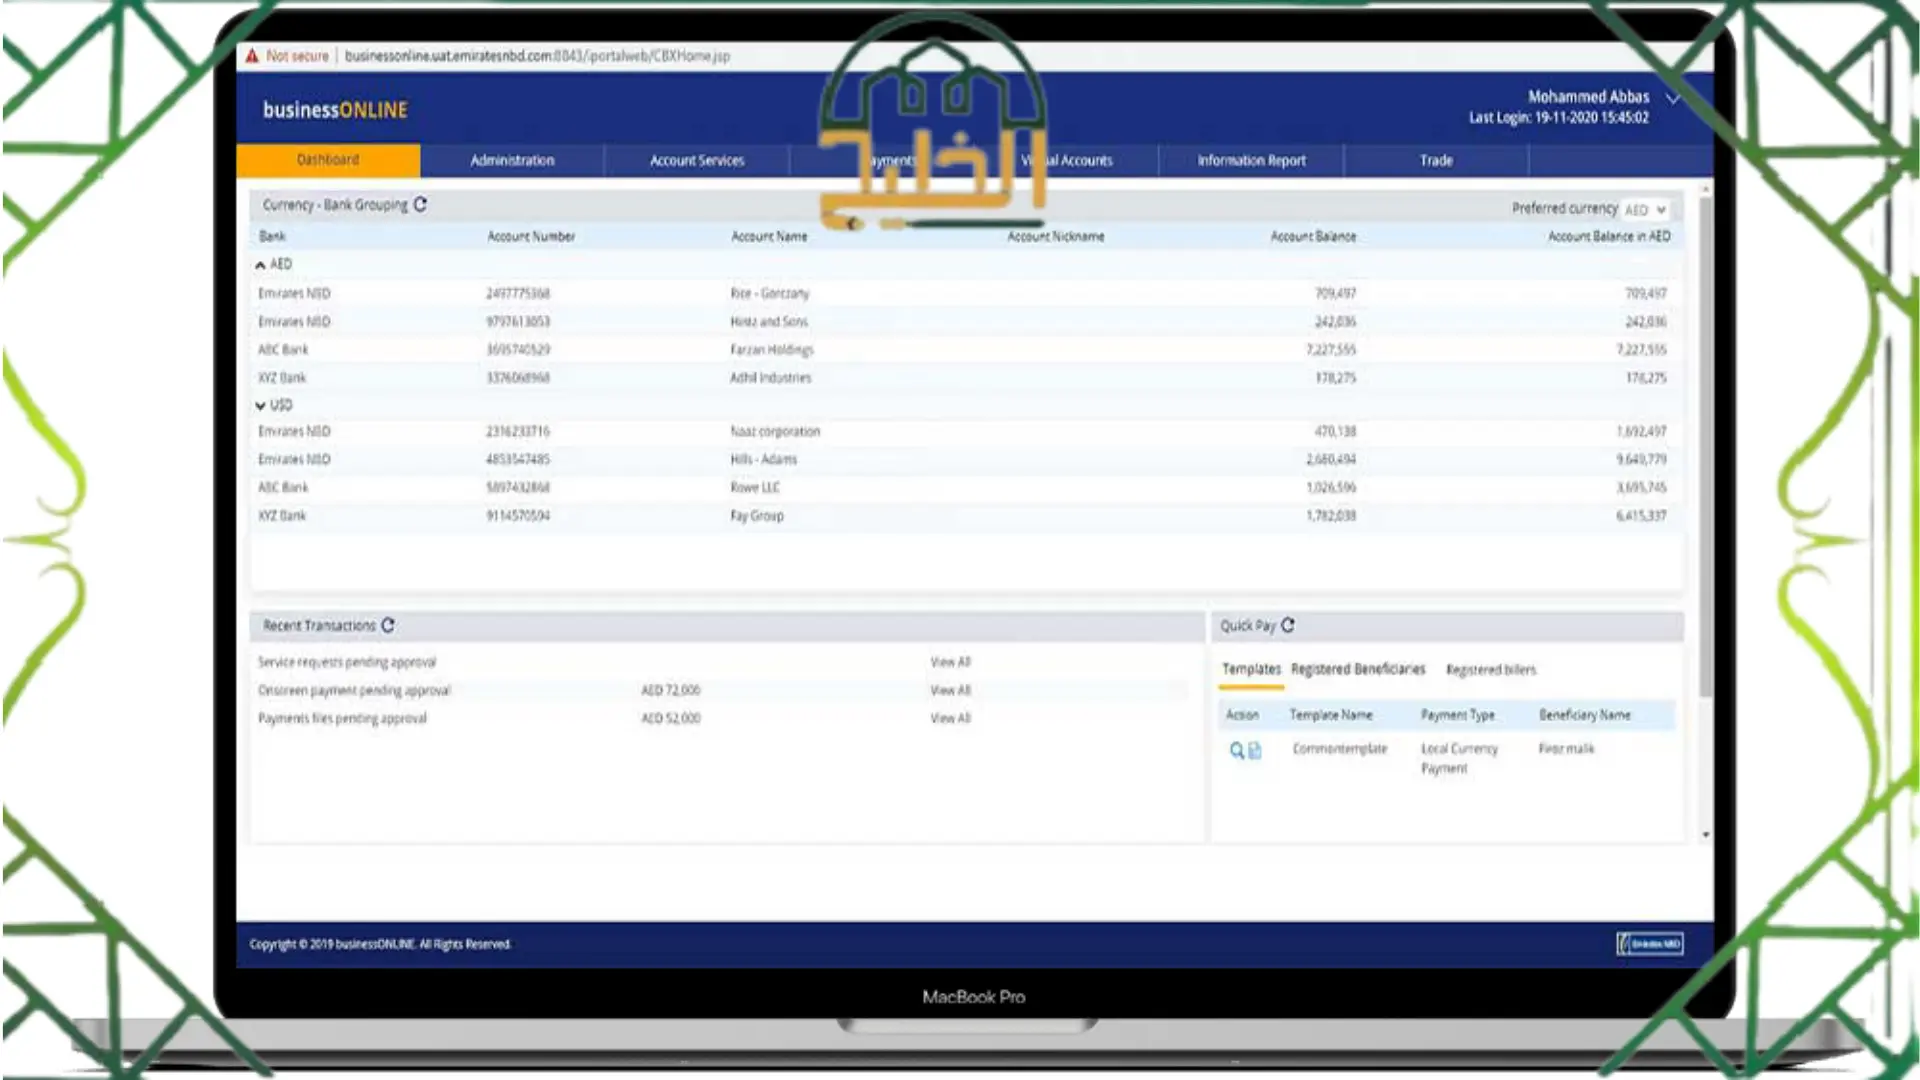
Task: Click Onscreen payment pending approval text
Action: tap(354, 690)
